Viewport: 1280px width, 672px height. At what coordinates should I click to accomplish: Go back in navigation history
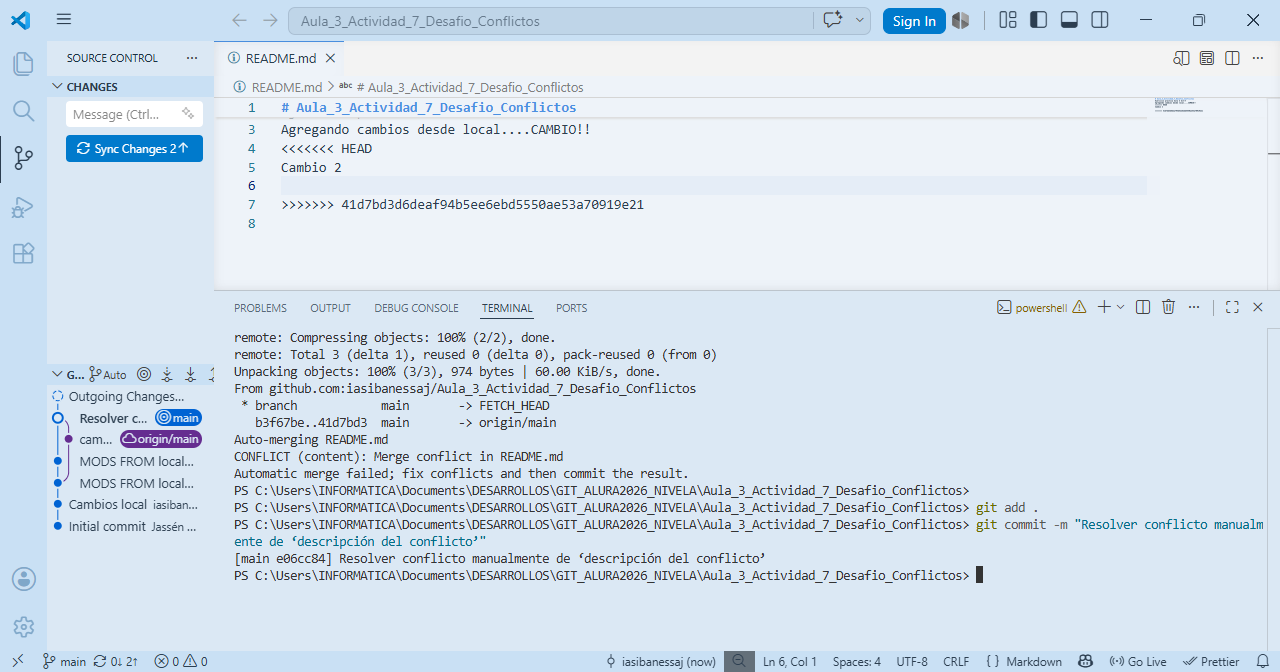coord(239,20)
